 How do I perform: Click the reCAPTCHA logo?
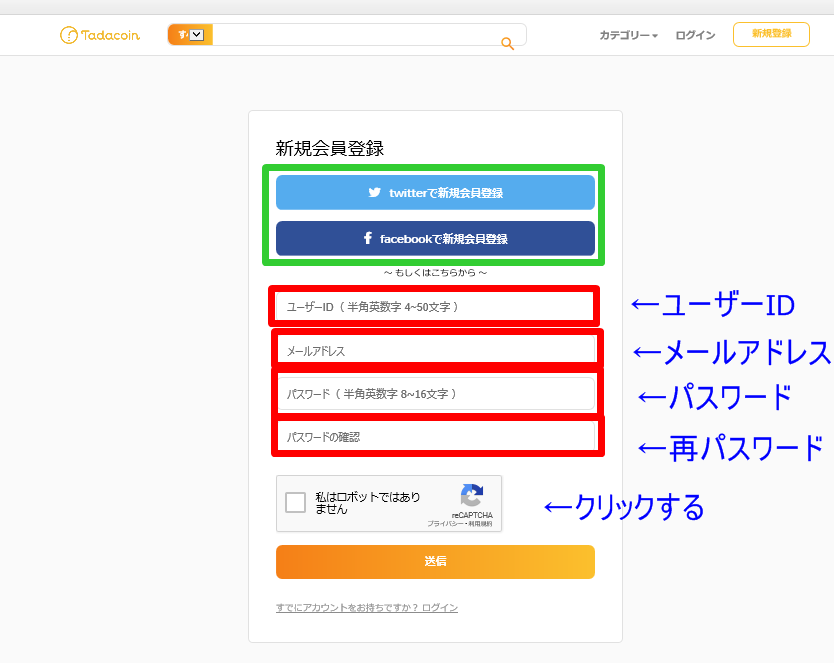point(472,496)
